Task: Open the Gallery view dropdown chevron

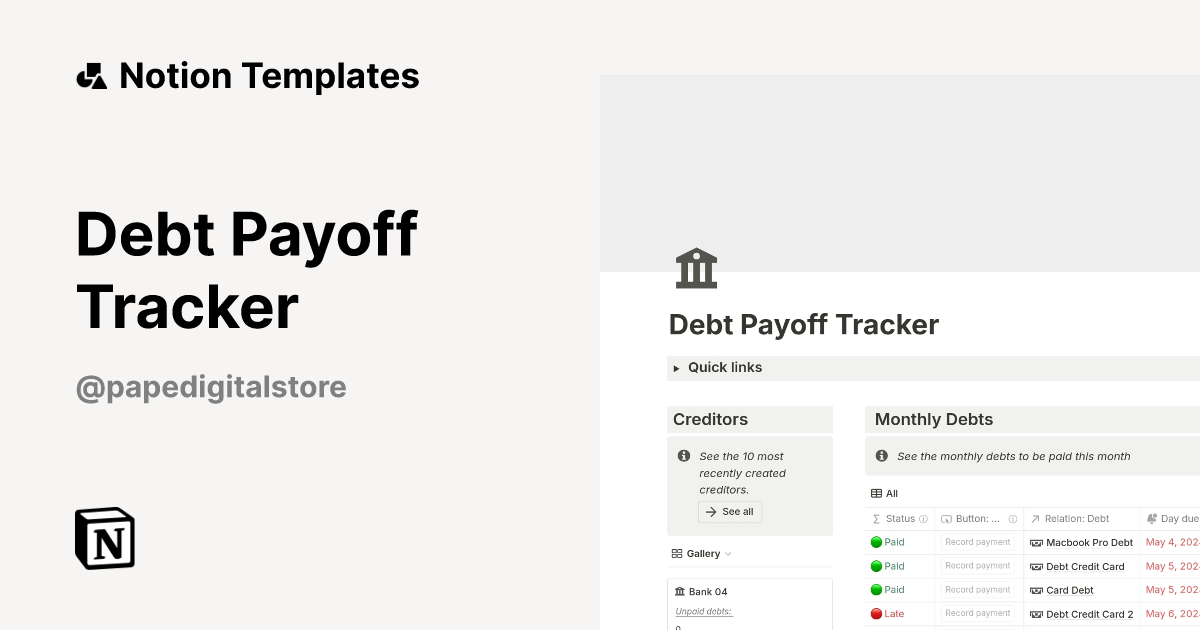Action: pyautogui.click(x=727, y=554)
